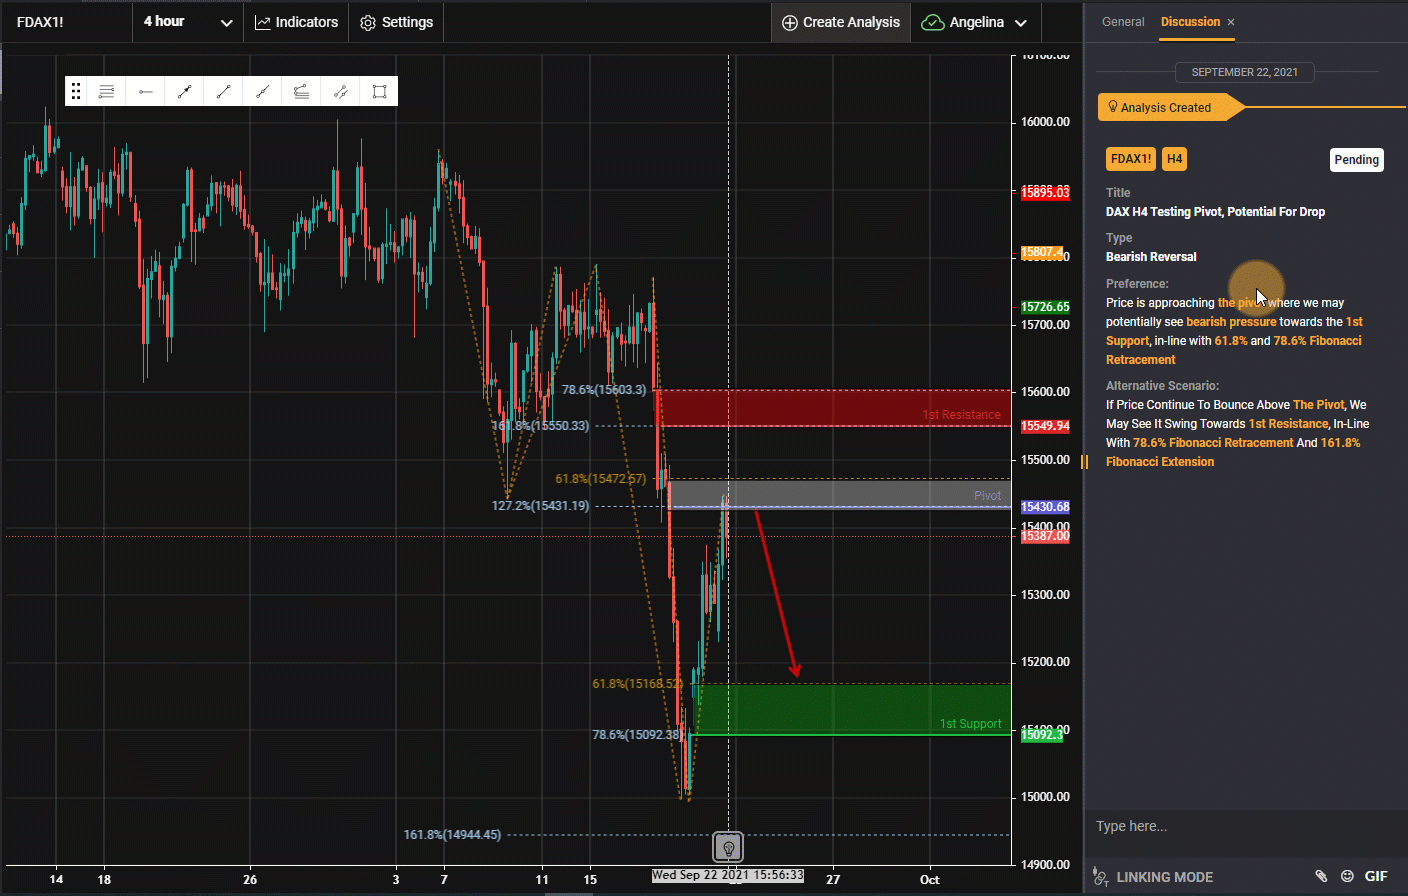Select the parallel channel tool
The width and height of the screenshot is (1408, 896).
click(340, 91)
